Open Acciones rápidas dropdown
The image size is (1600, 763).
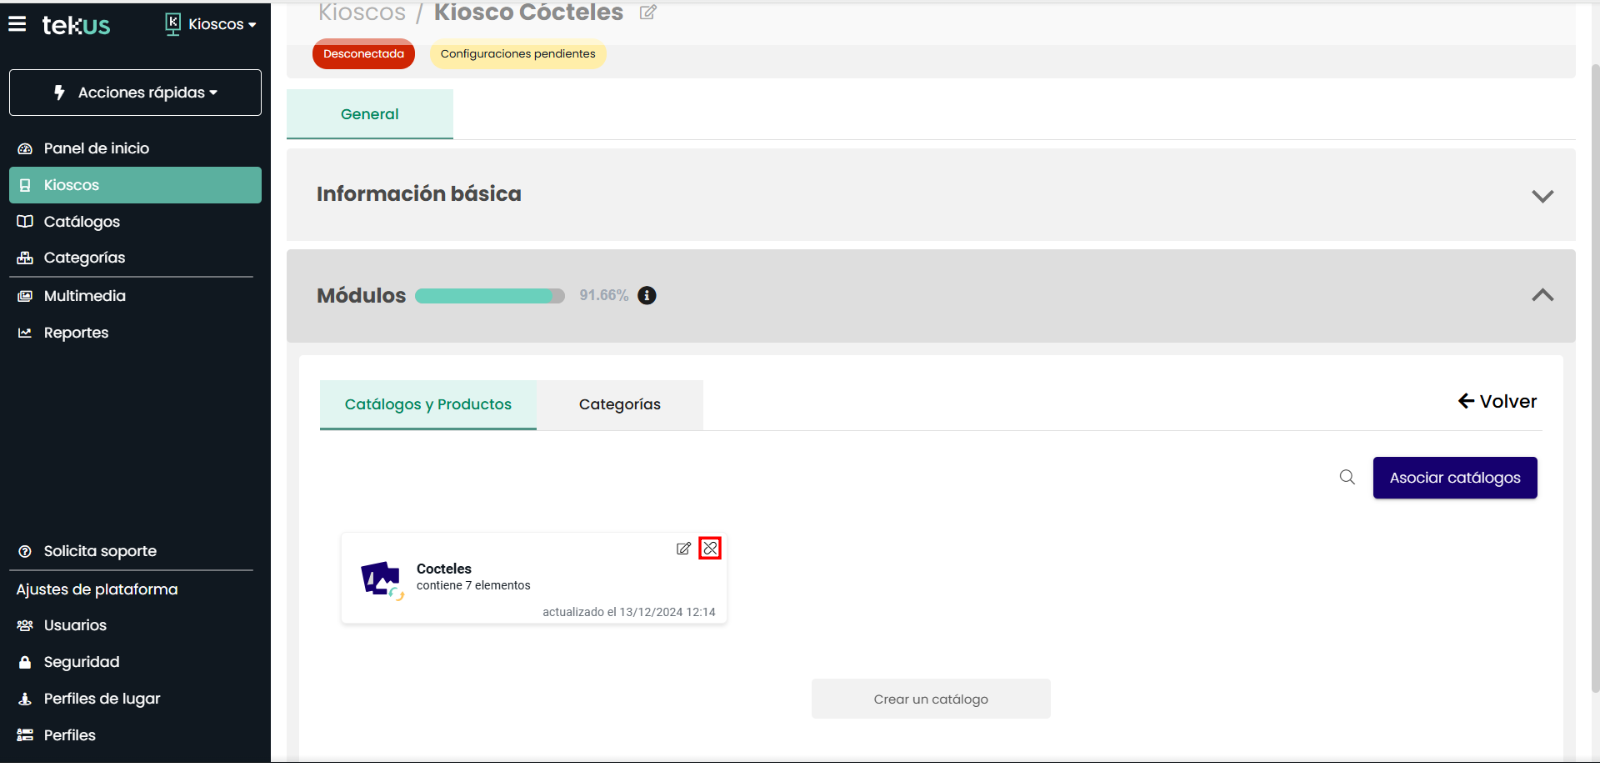pyautogui.click(x=135, y=92)
